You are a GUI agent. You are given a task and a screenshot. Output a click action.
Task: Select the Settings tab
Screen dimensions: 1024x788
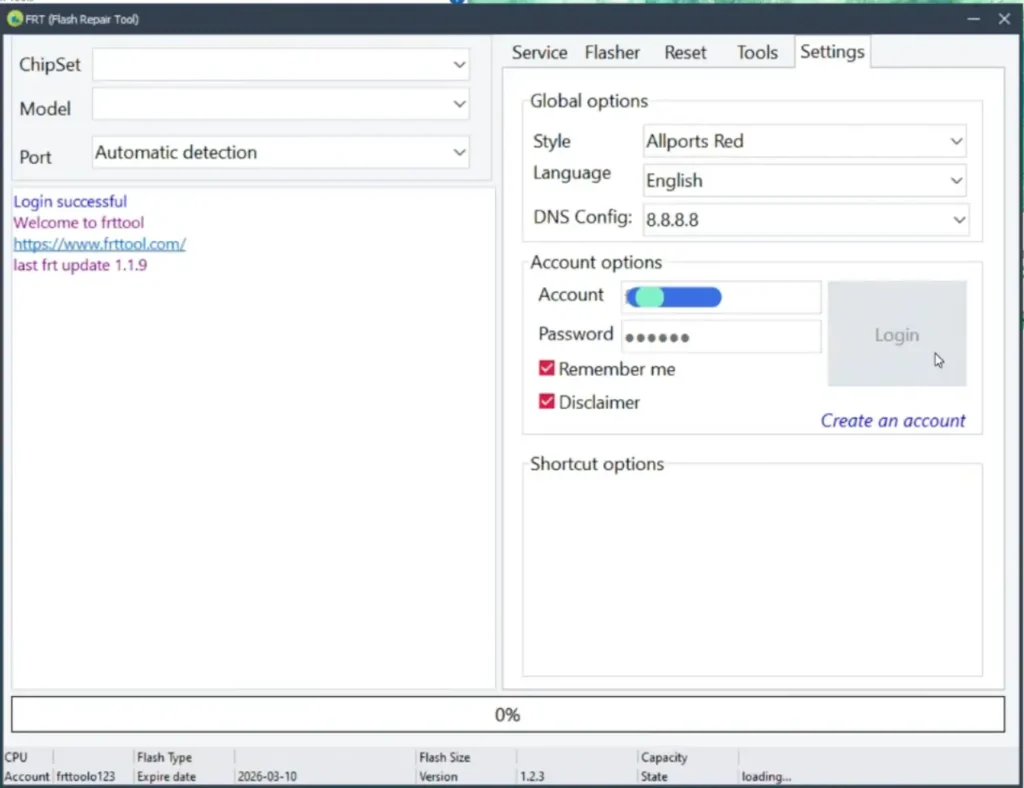[832, 52]
